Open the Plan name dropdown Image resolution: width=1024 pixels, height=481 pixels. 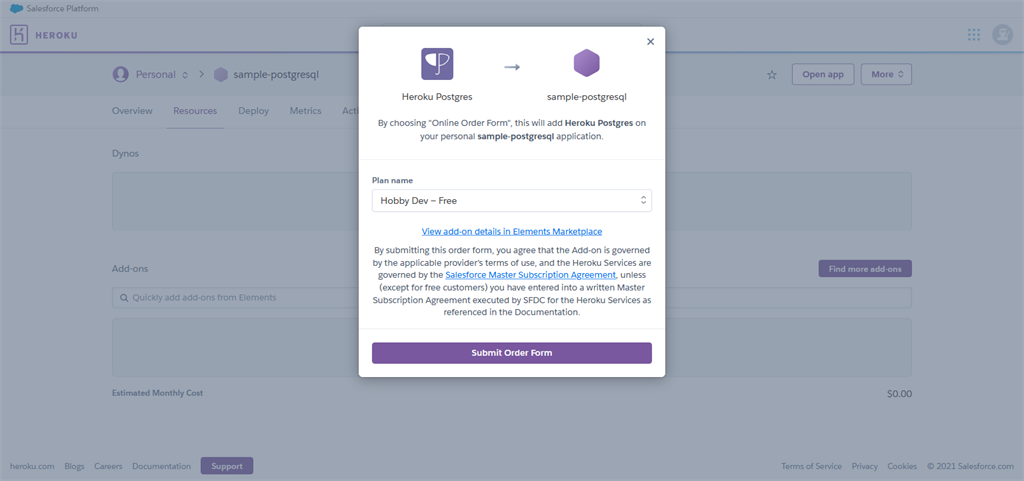point(512,201)
